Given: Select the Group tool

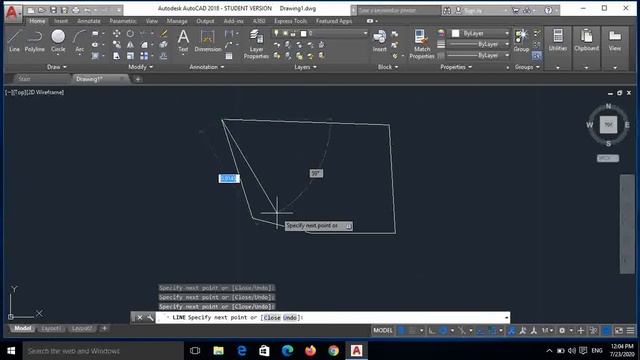Looking at the screenshot, I should coord(521,41).
